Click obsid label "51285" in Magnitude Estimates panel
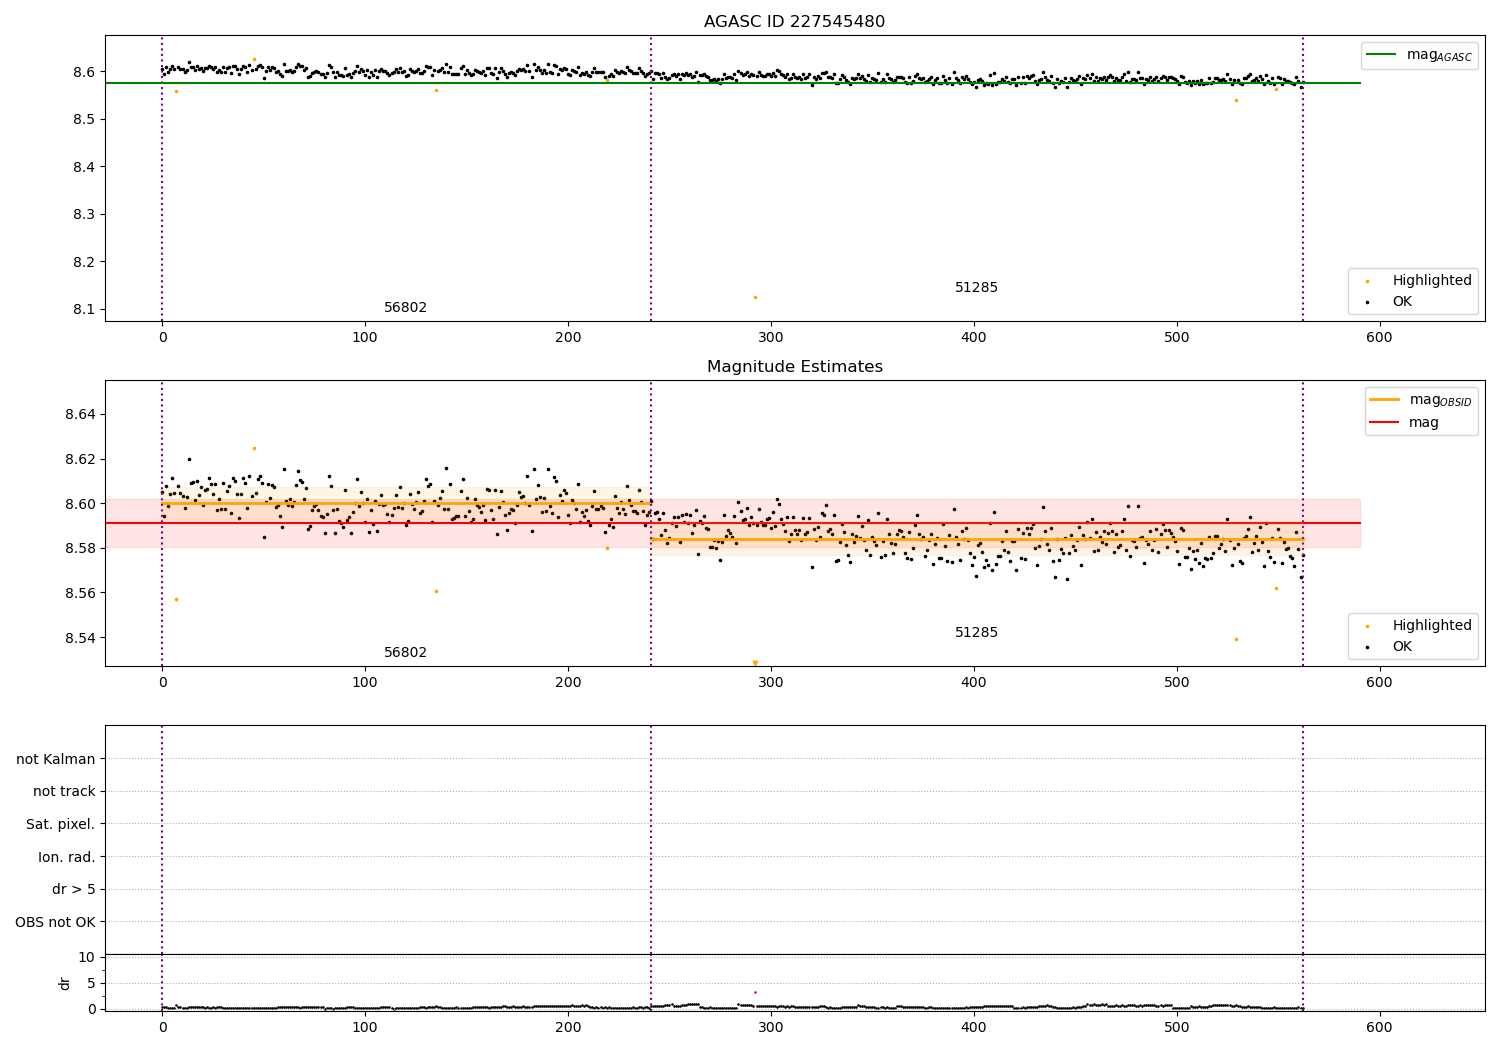 [976, 633]
